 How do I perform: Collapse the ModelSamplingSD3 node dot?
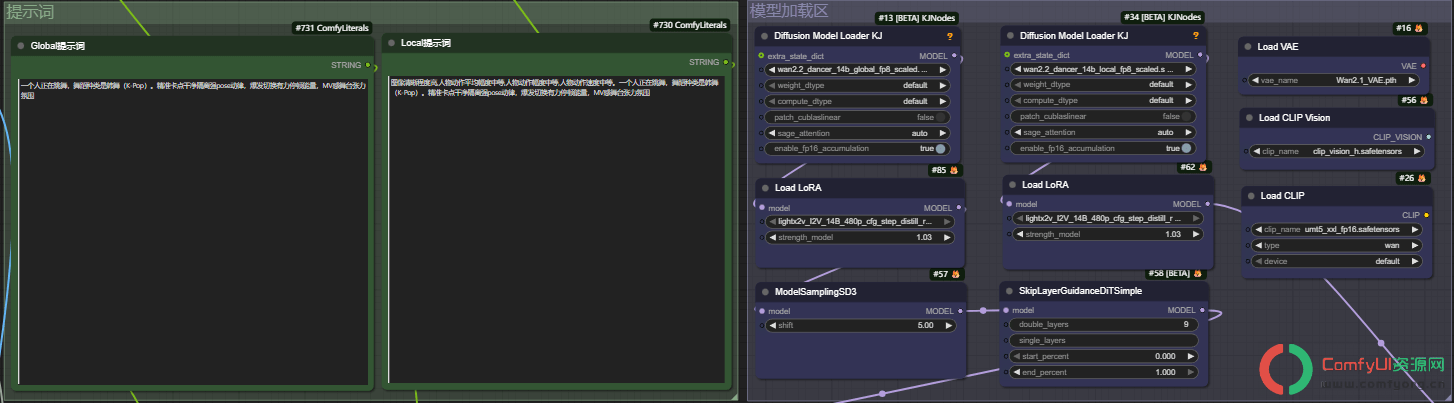coord(764,292)
